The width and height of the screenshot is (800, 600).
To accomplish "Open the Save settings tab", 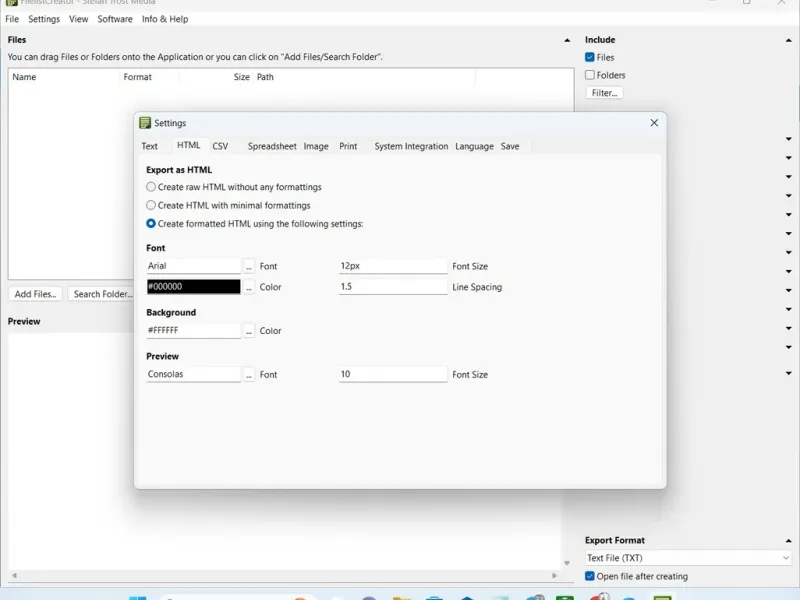I will (x=510, y=146).
